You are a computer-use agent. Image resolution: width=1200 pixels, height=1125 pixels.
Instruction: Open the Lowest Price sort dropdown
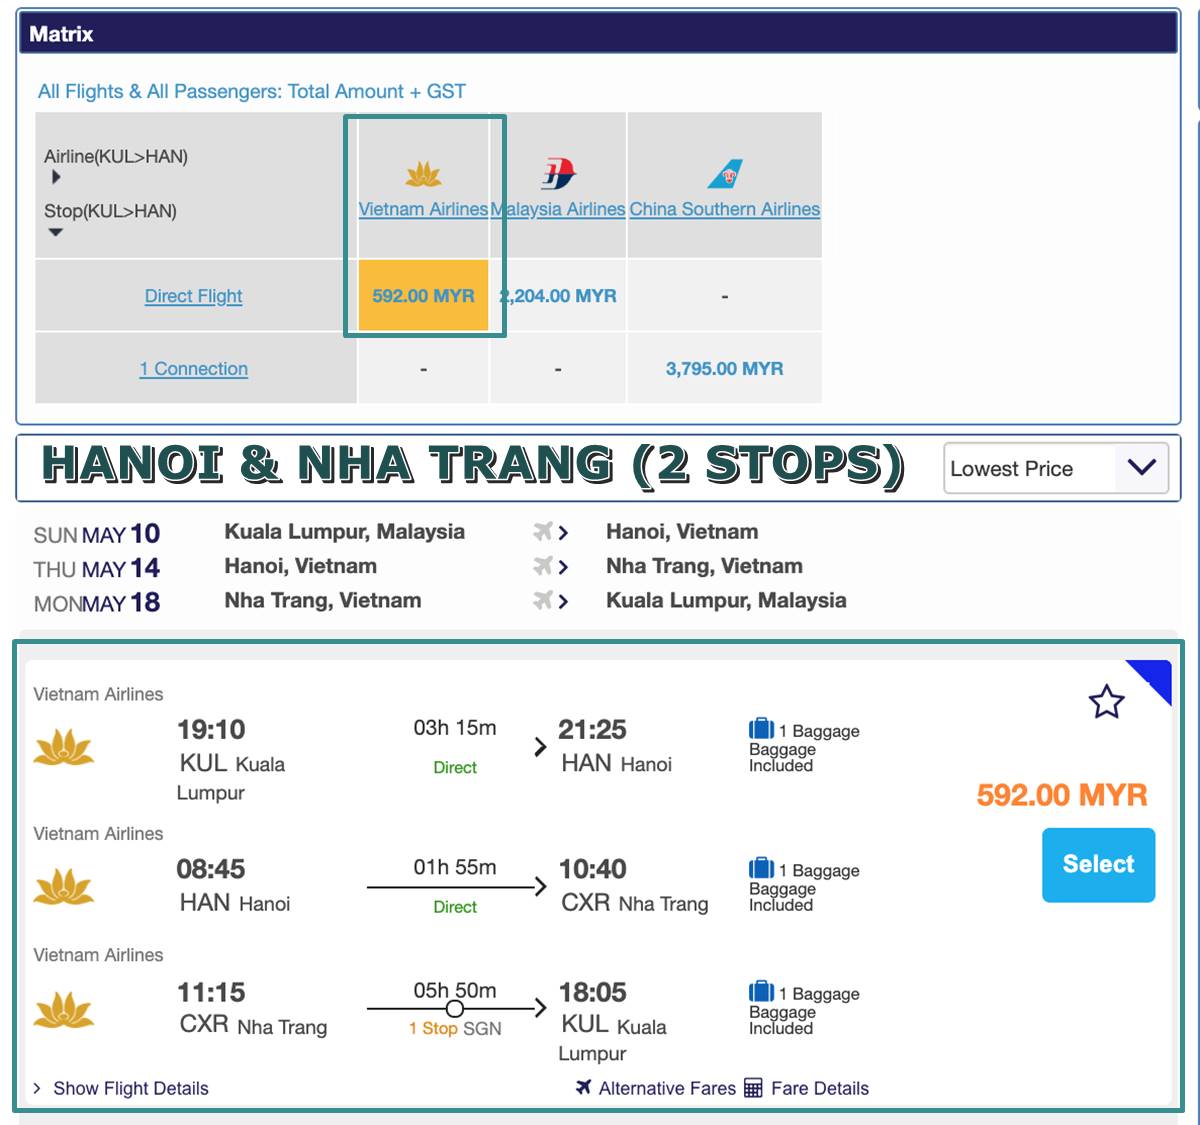[x=1056, y=468]
